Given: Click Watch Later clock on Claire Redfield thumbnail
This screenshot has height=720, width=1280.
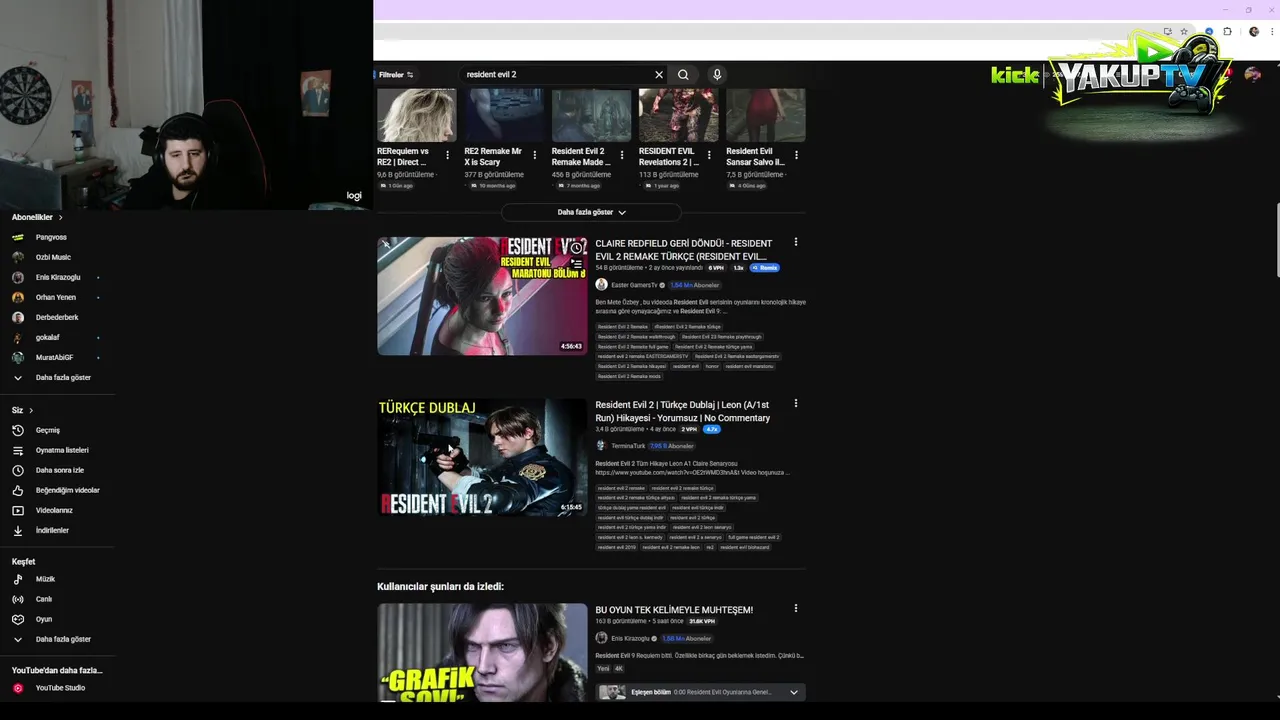Looking at the screenshot, I should (576, 248).
